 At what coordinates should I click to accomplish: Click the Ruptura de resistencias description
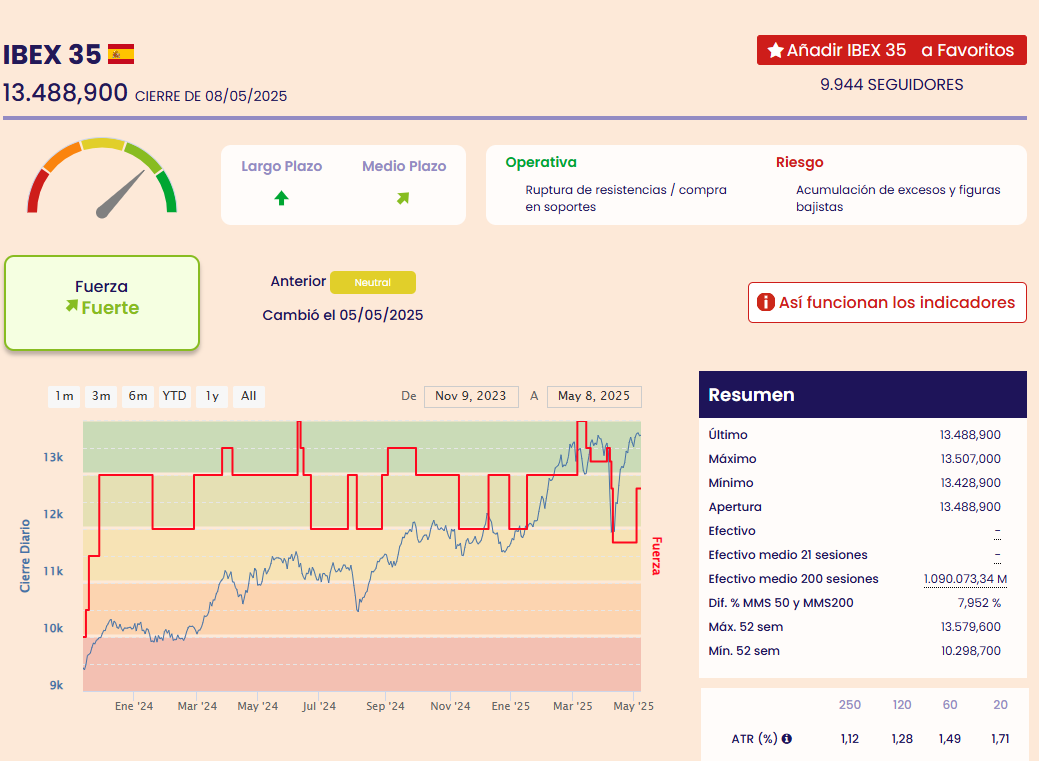(x=626, y=198)
